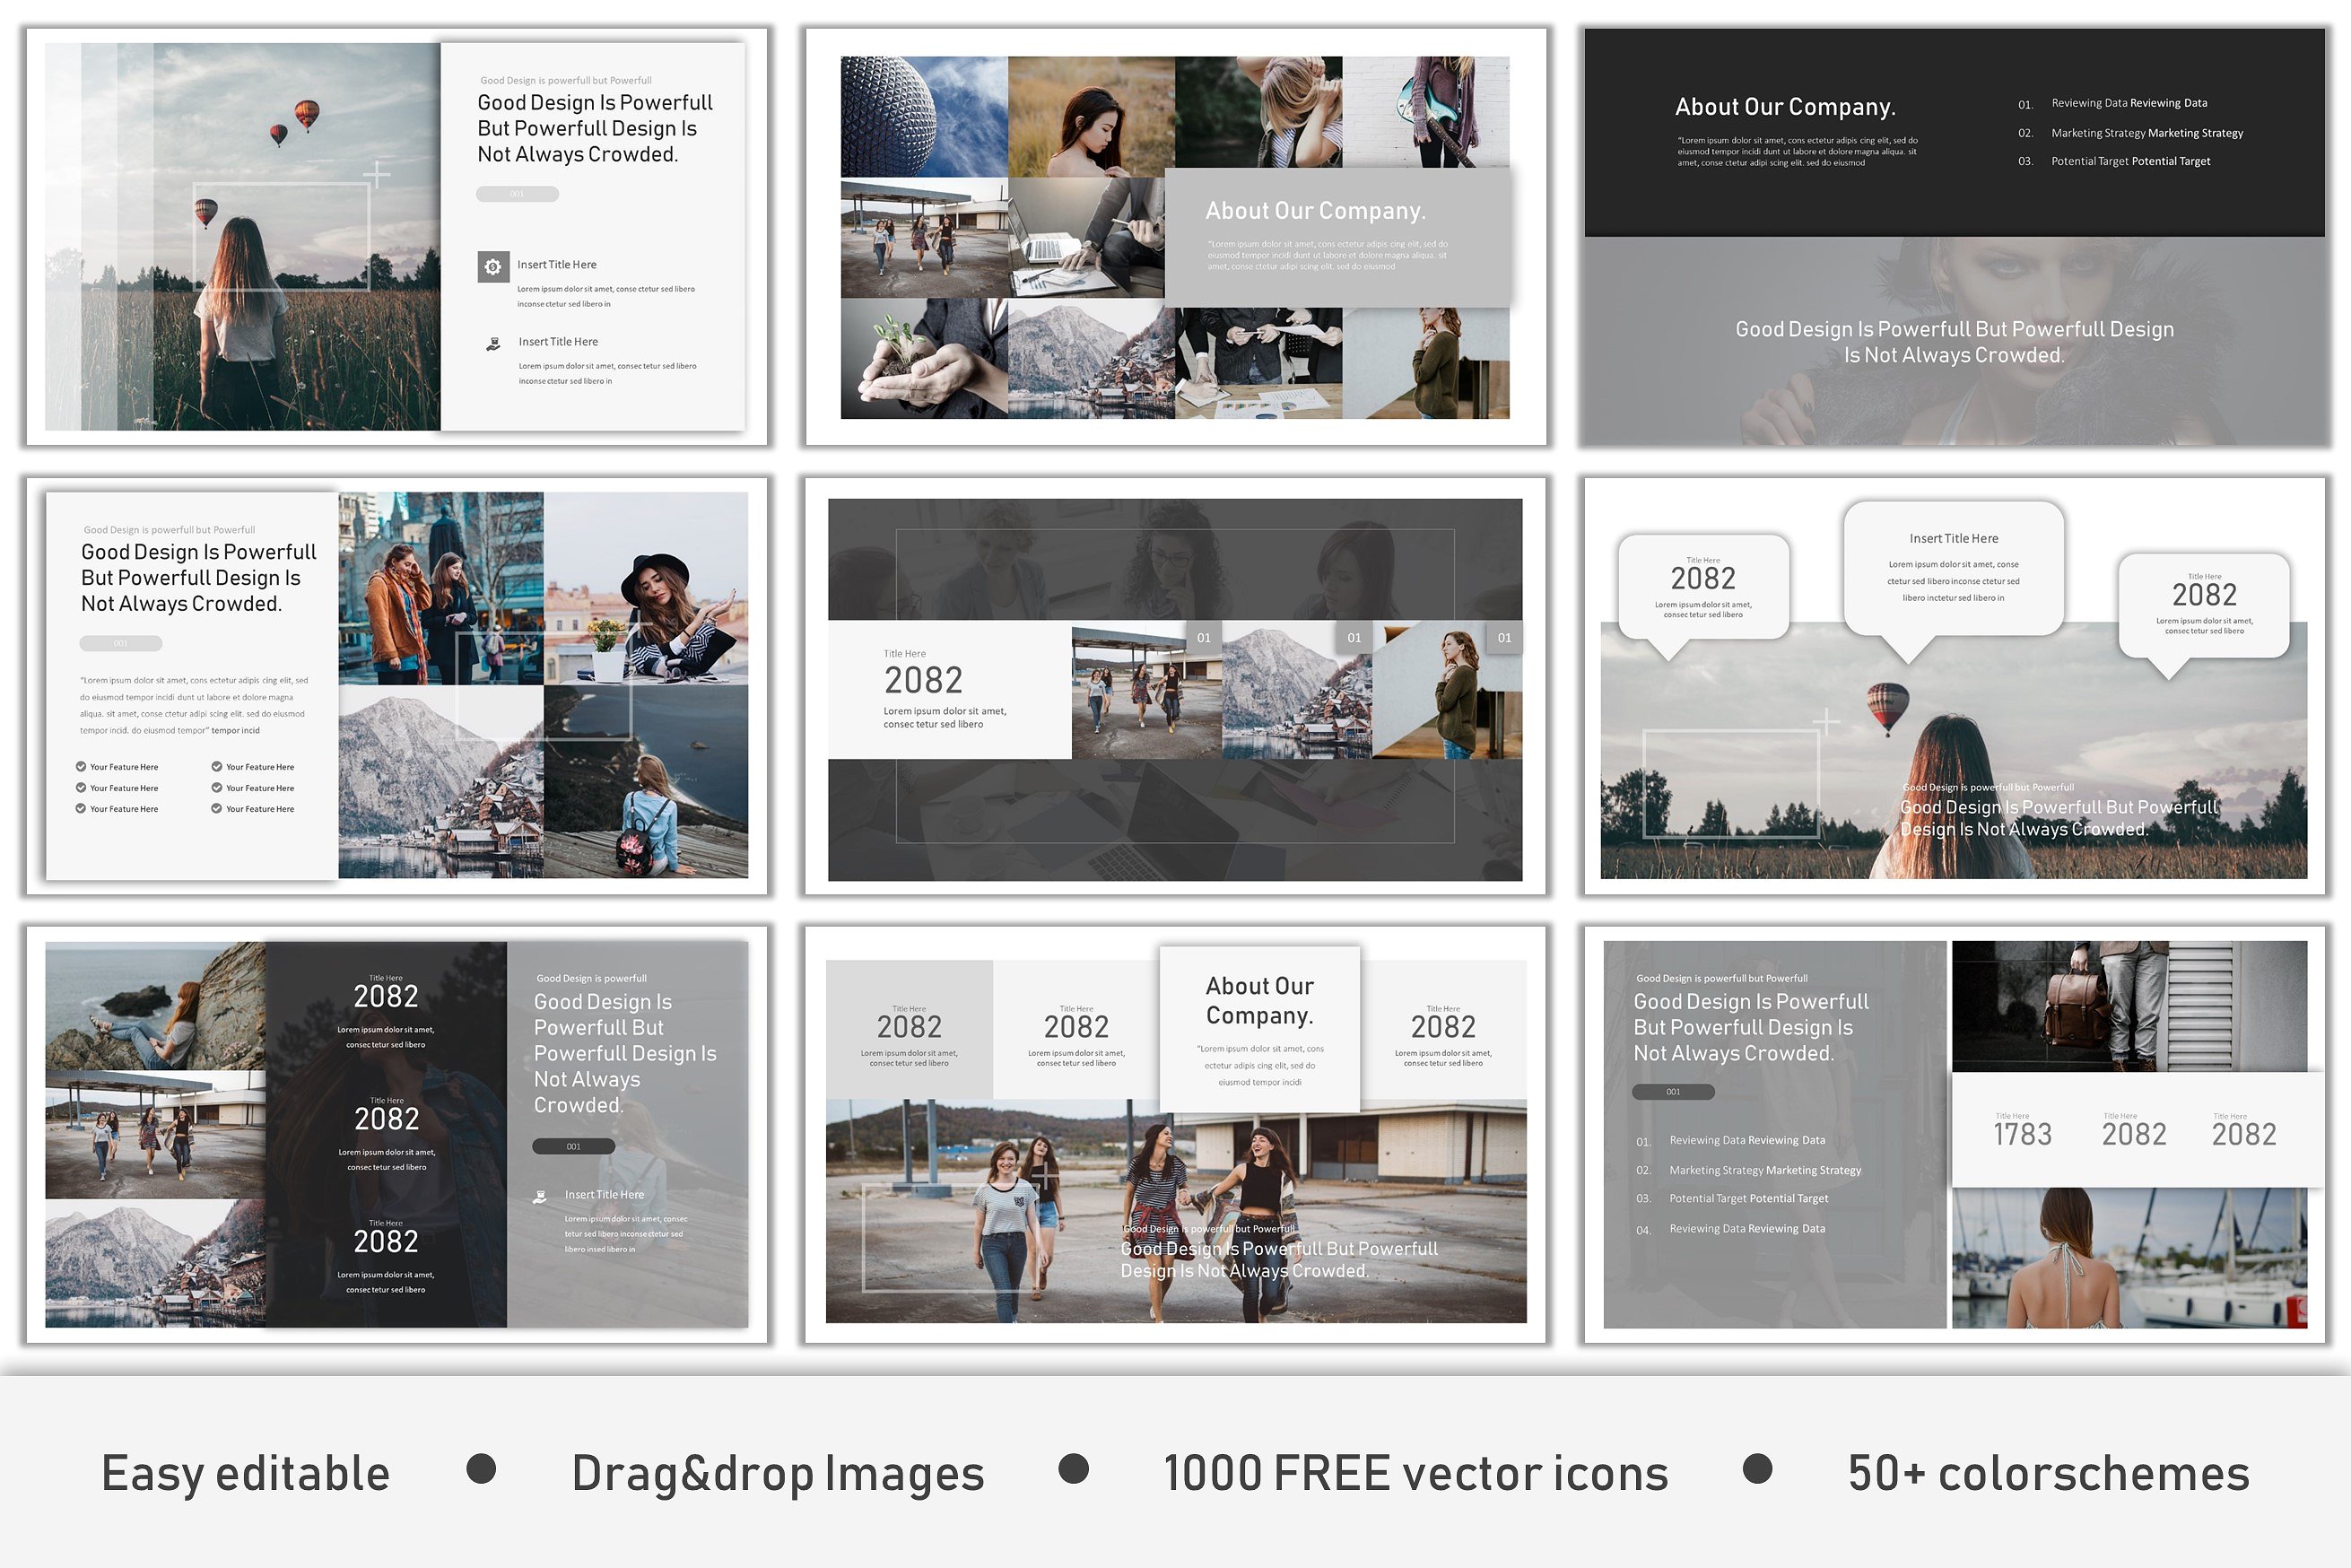Toggle the top-left Your Feature Here checkmark
The image size is (2351, 1568).
81,767
